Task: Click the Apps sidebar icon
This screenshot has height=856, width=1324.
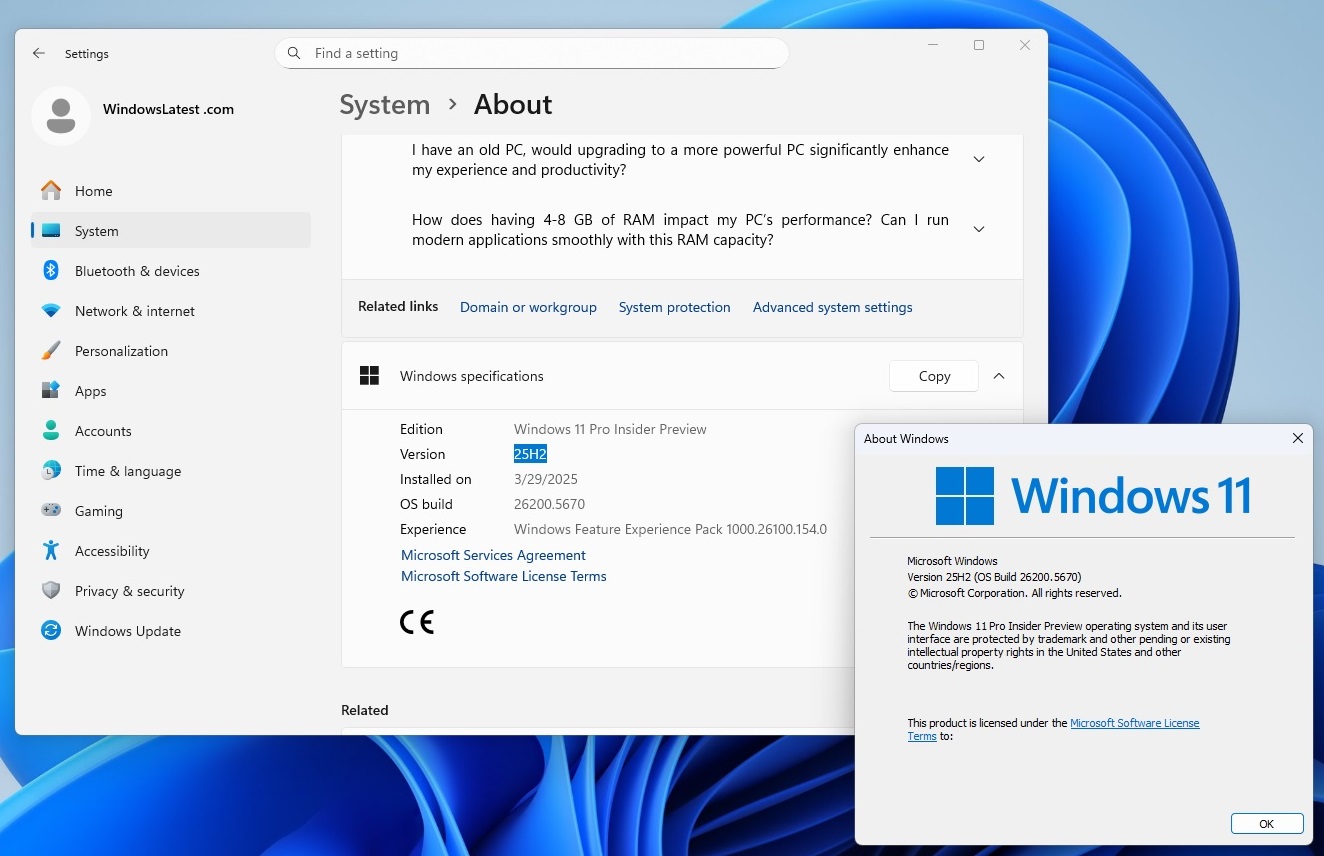Action: [x=50, y=391]
